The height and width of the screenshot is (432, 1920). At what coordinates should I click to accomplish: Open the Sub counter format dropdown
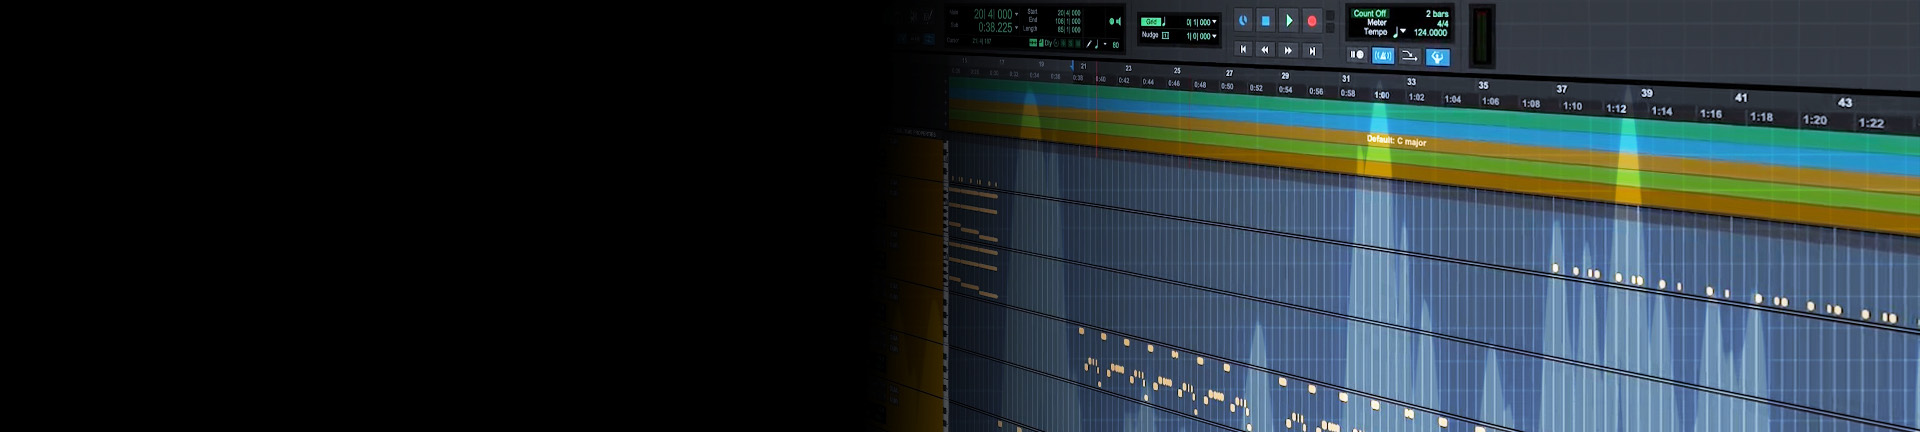[1016, 28]
